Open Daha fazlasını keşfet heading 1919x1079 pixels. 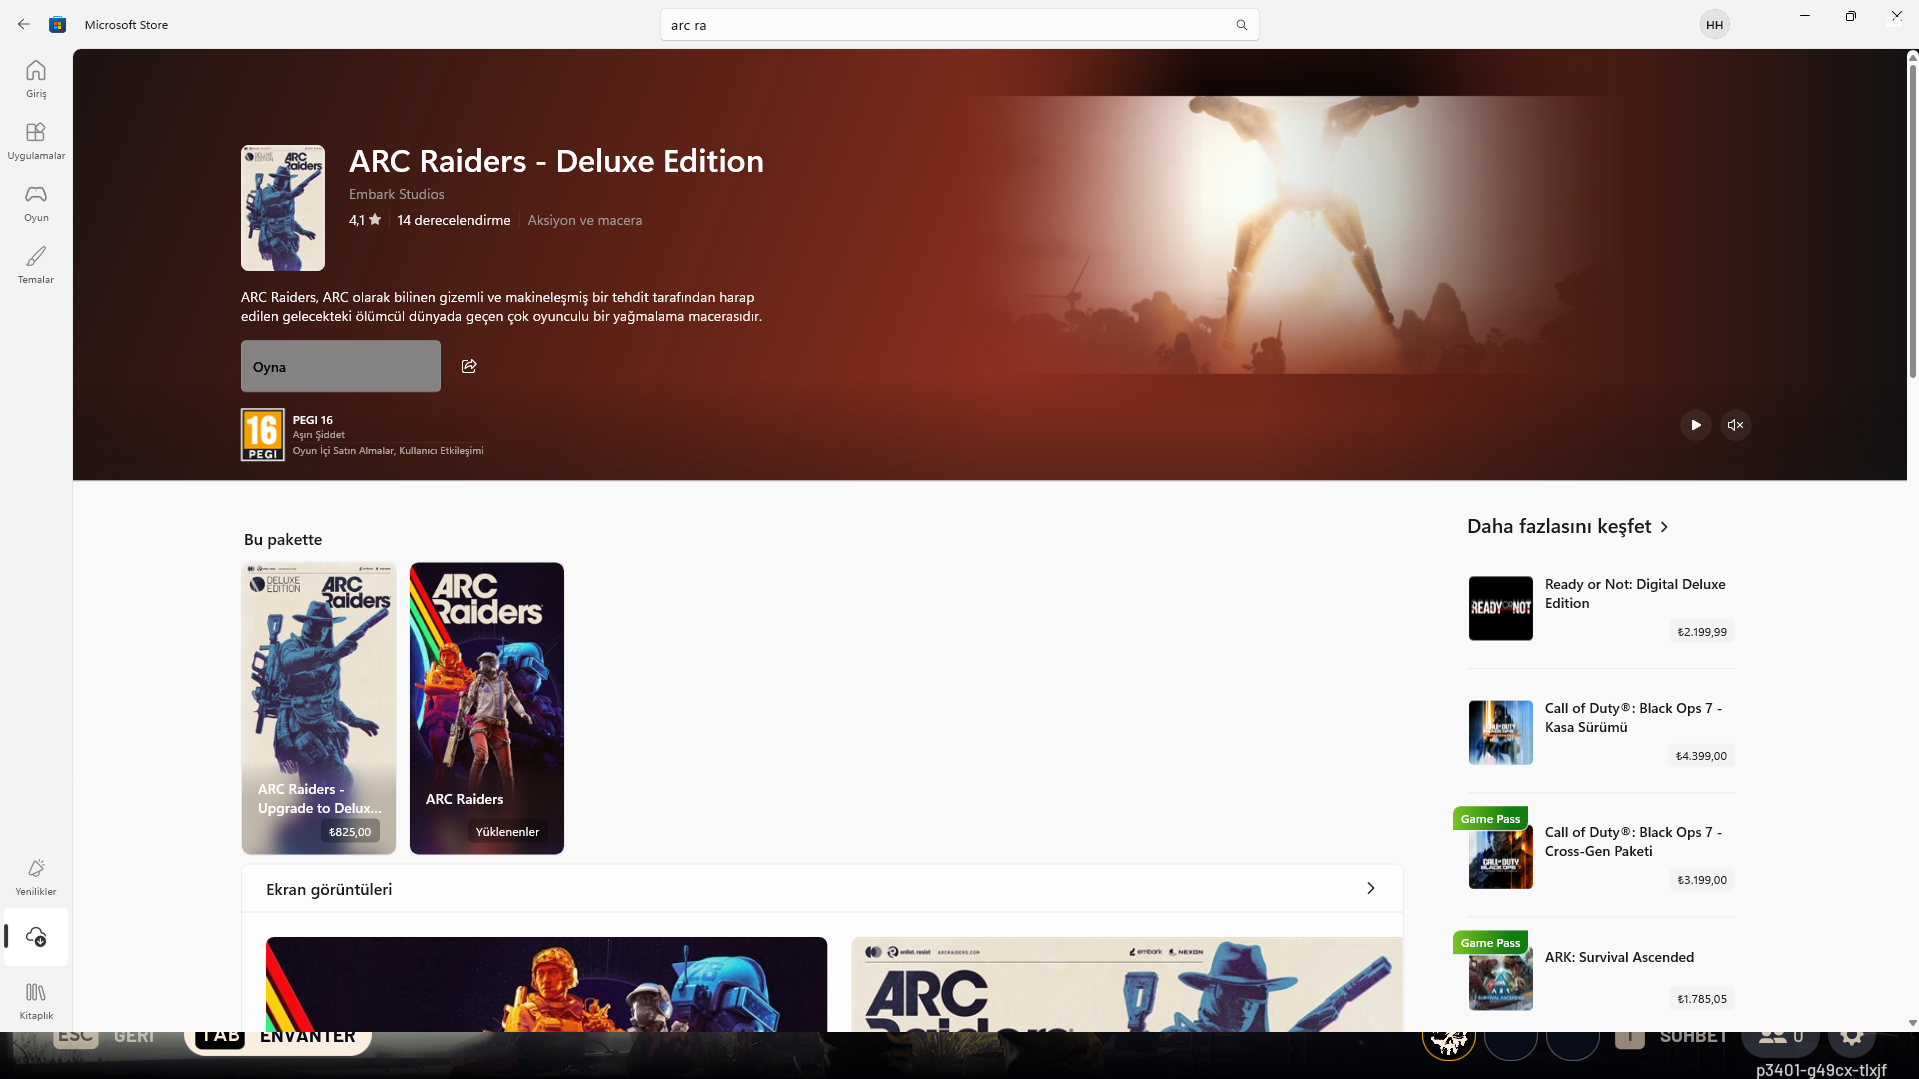coord(1559,526)
